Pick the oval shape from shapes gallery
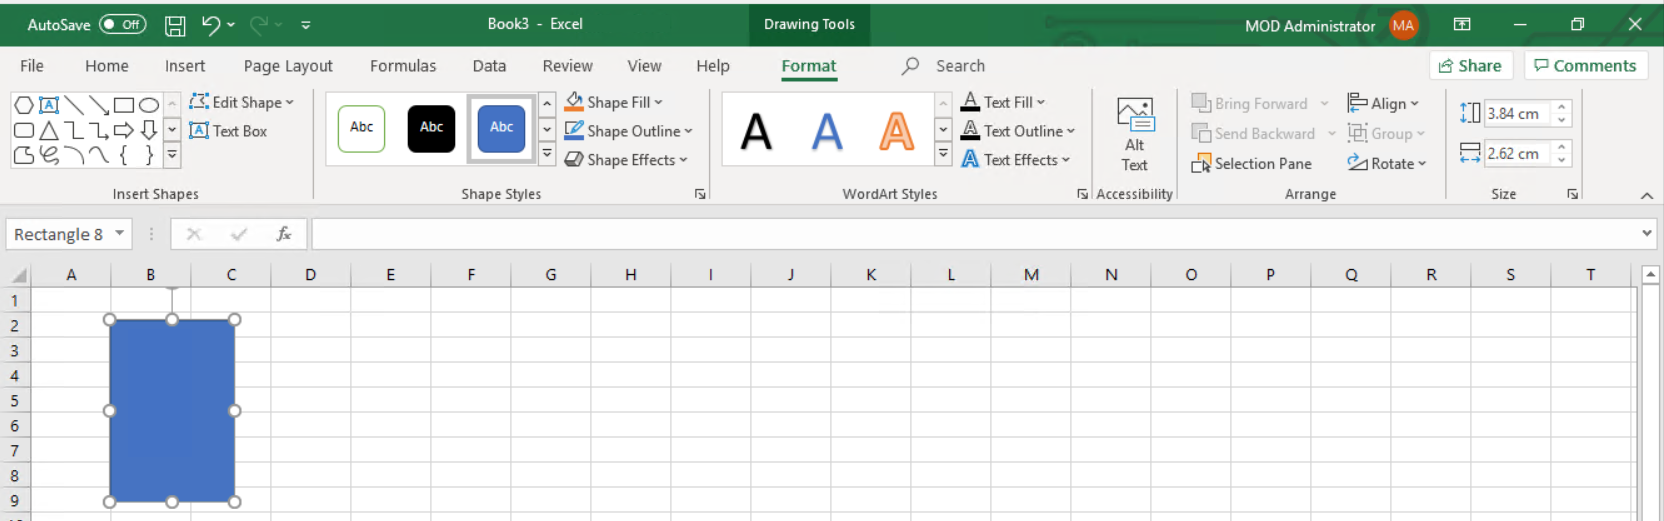The image size is (1664, 521). coord(149,105)
